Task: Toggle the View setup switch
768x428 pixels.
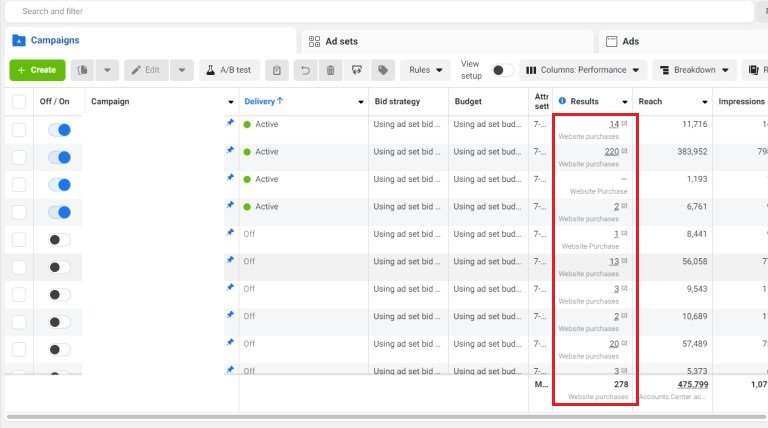Action: coord(503,70)
